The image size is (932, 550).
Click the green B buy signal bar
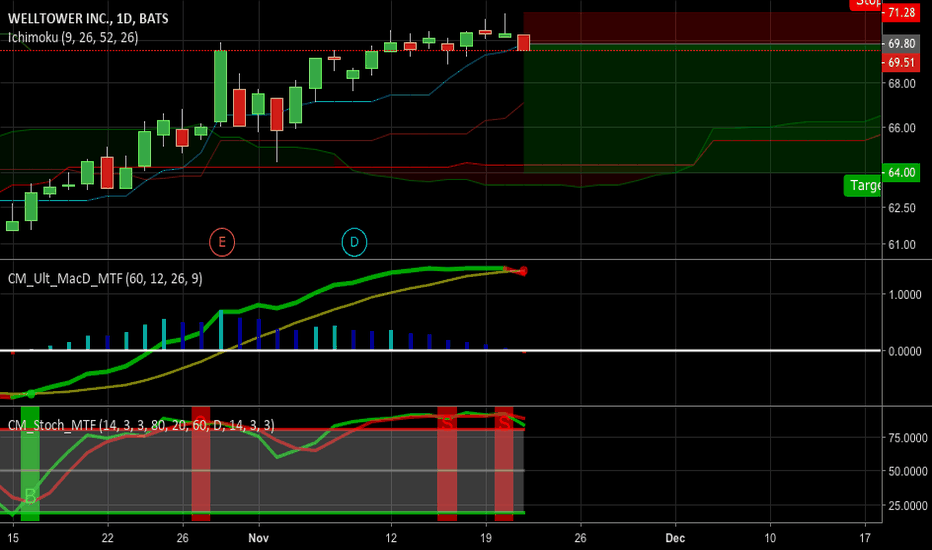coord(30,464)
